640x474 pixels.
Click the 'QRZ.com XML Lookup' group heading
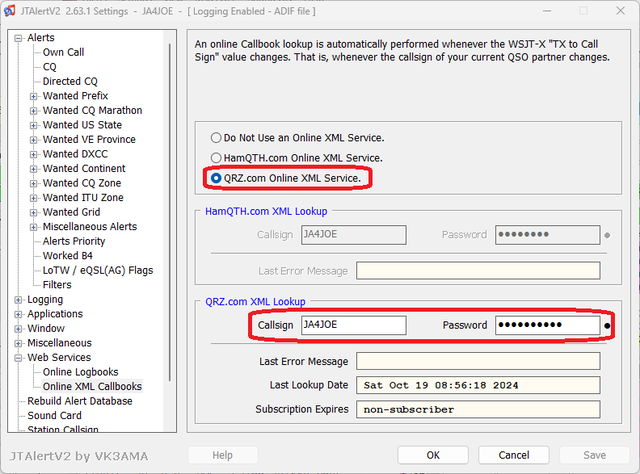[255, 302]
